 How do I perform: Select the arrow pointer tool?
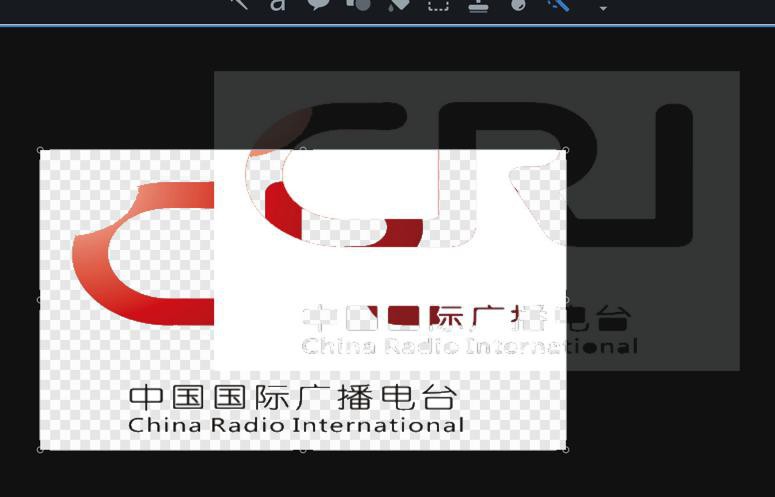239,4
